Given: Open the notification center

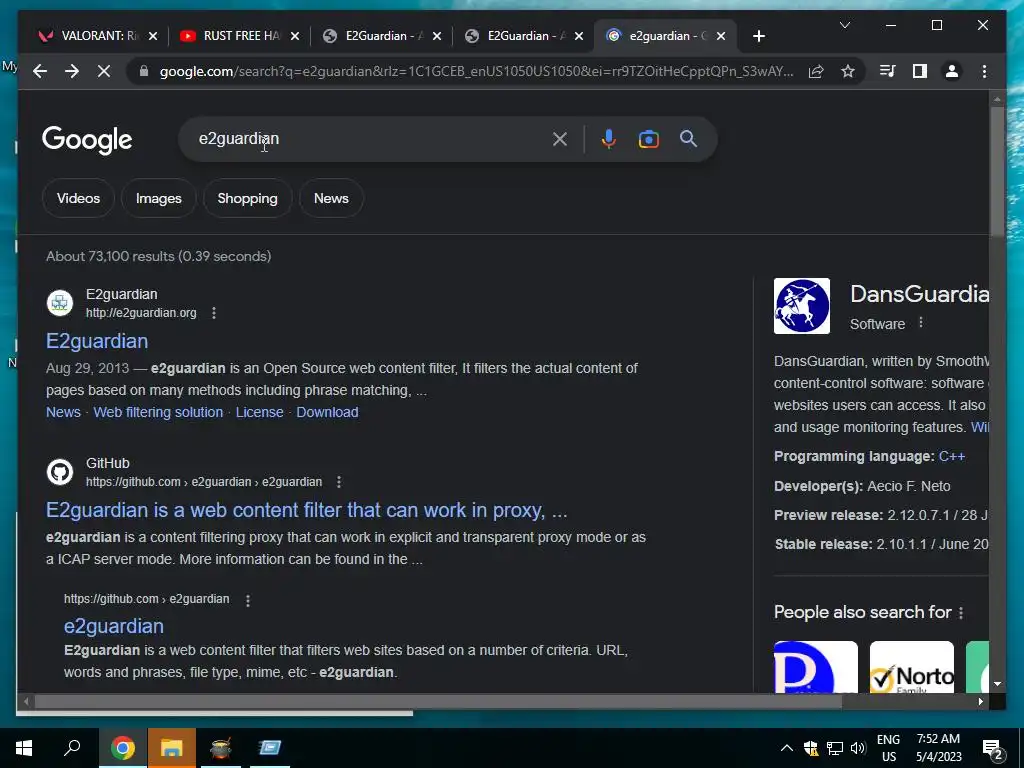Looking at the screenshot, I should [x=993, y=749].
